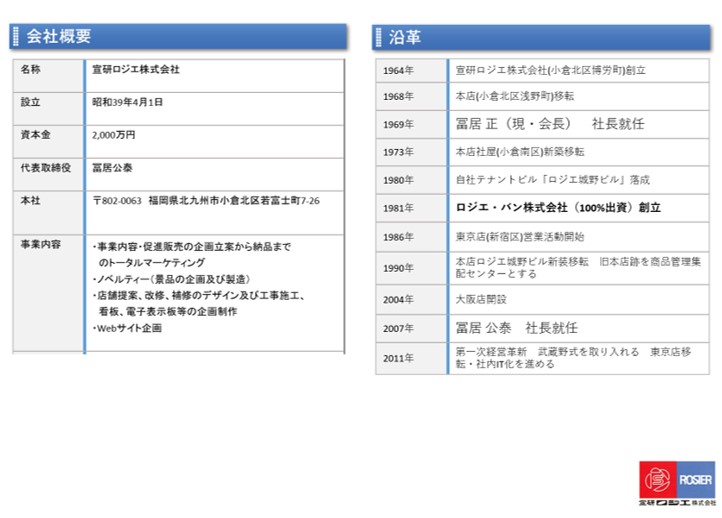
Task: Click the 1968年 year cell
Action: point(411,97)
